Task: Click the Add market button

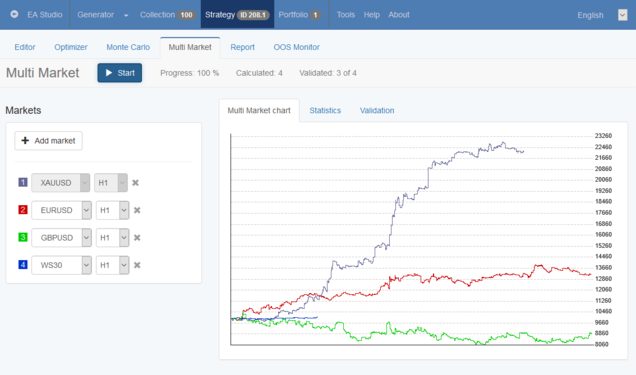Action: click(x=48, y=141)
